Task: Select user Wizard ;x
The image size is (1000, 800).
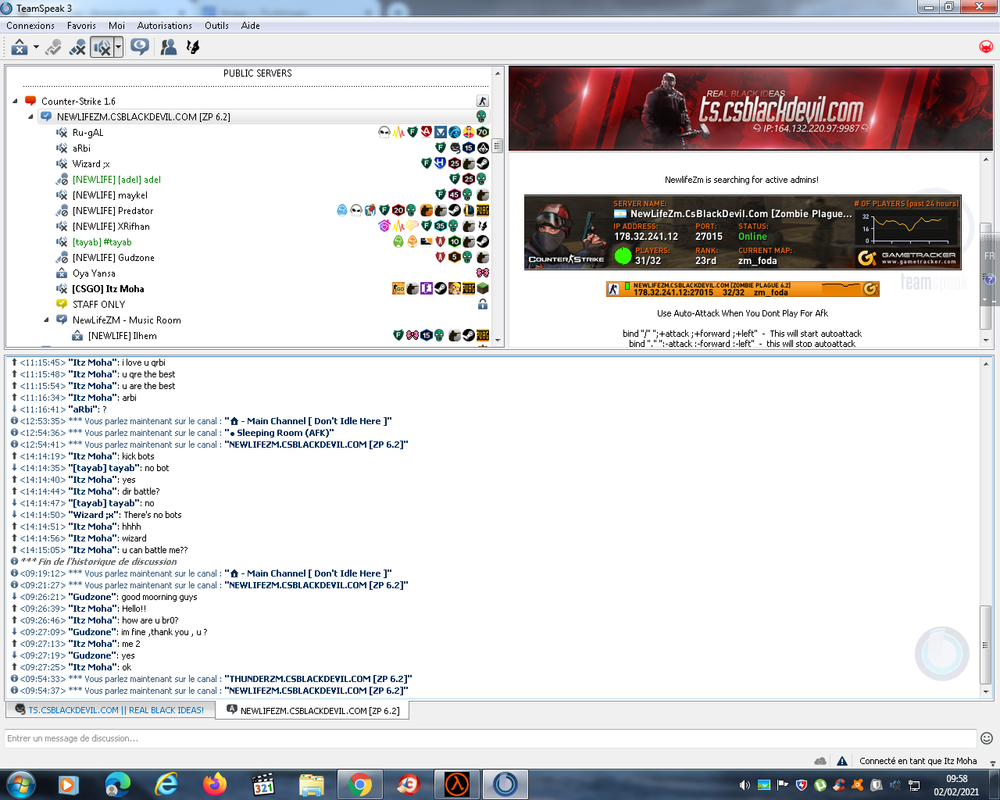Action: 91,164
